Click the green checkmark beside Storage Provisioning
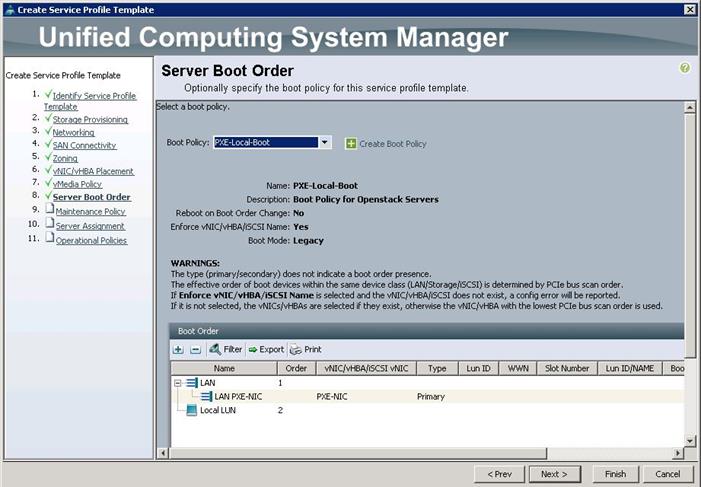 (x=48, y=118)
